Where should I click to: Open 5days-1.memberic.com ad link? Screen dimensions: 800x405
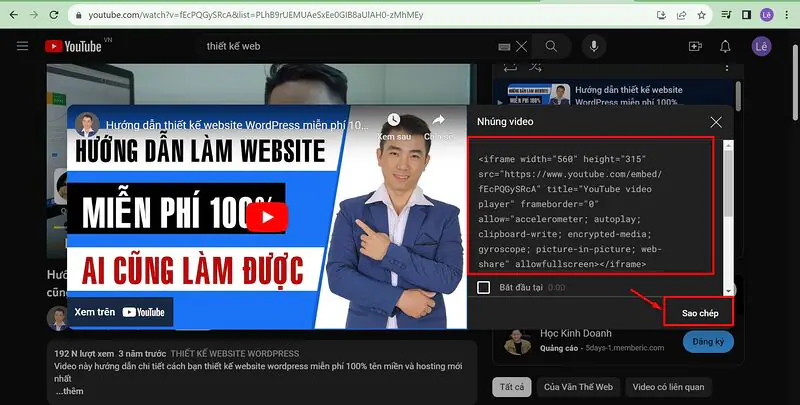624,348
